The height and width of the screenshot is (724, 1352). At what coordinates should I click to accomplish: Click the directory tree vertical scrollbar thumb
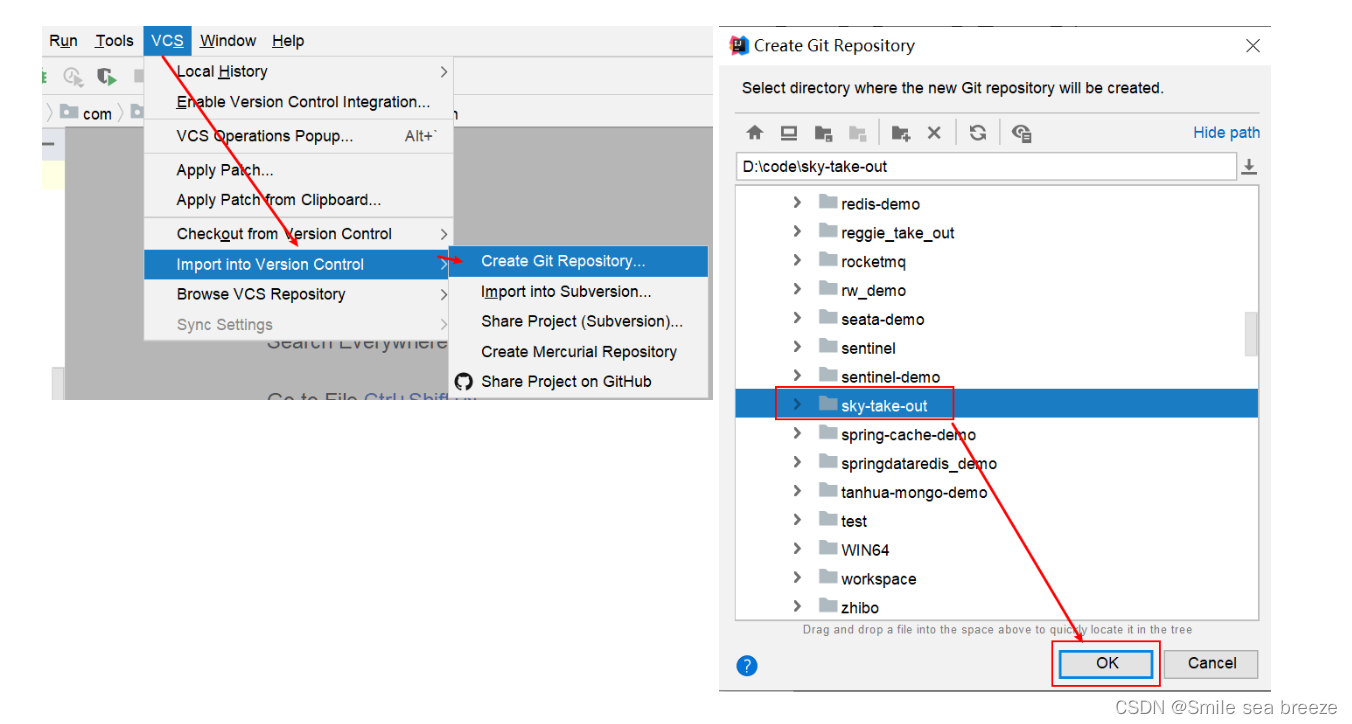pos(1251,333)
